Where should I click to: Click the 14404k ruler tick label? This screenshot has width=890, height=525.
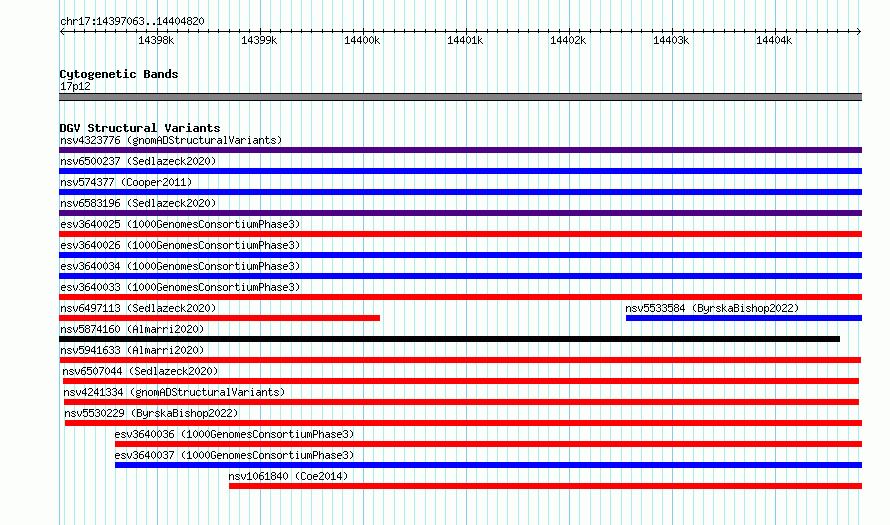pyautogui.click(x=774, y=40)
